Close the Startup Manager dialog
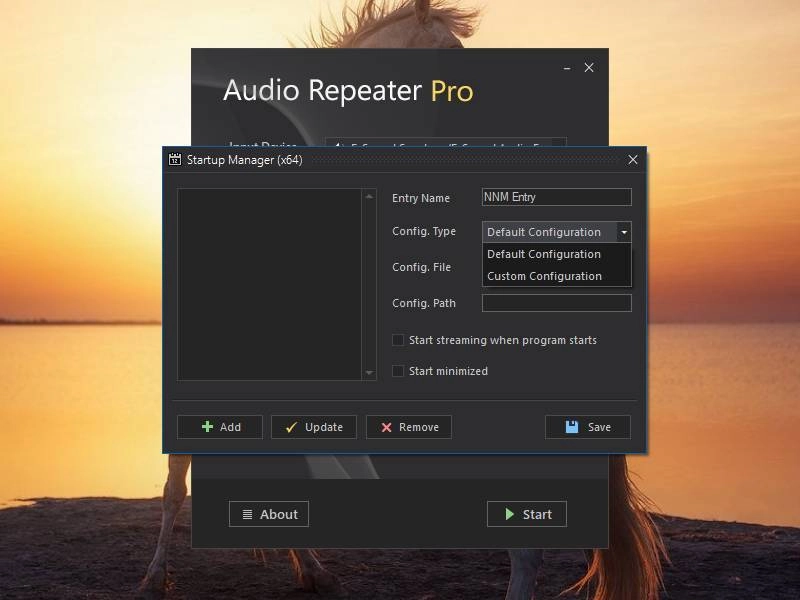The width and height of the screenshot is (800, 600). pyautogui.click(x=633, y=160)
